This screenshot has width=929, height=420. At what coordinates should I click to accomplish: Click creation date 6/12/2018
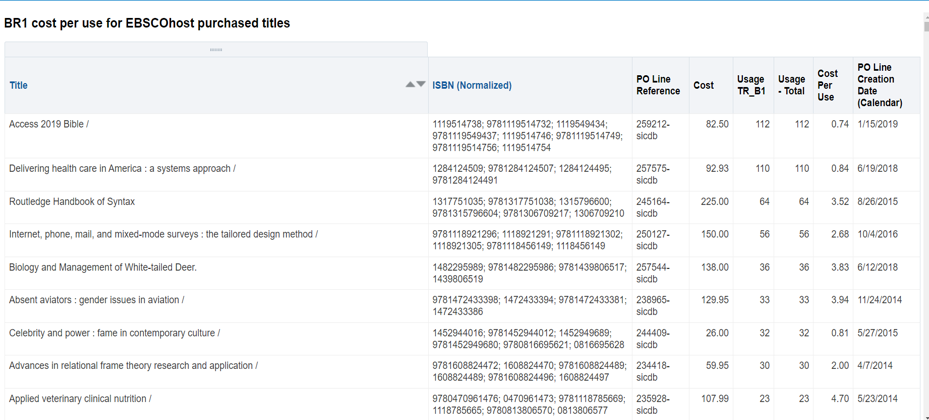(x=878, y=268)
